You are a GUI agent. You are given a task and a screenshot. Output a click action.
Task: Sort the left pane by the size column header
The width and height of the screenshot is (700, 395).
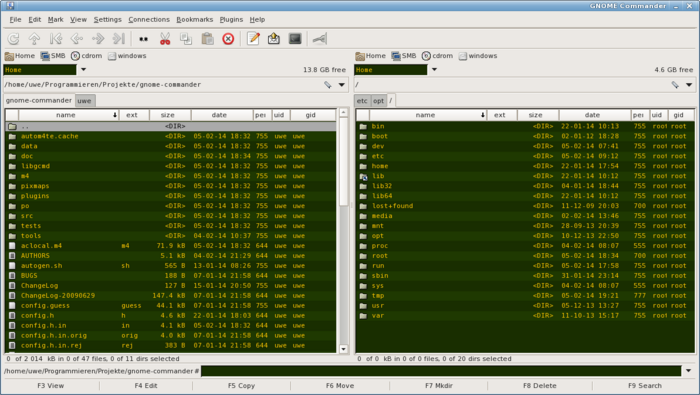click(168, 115)
